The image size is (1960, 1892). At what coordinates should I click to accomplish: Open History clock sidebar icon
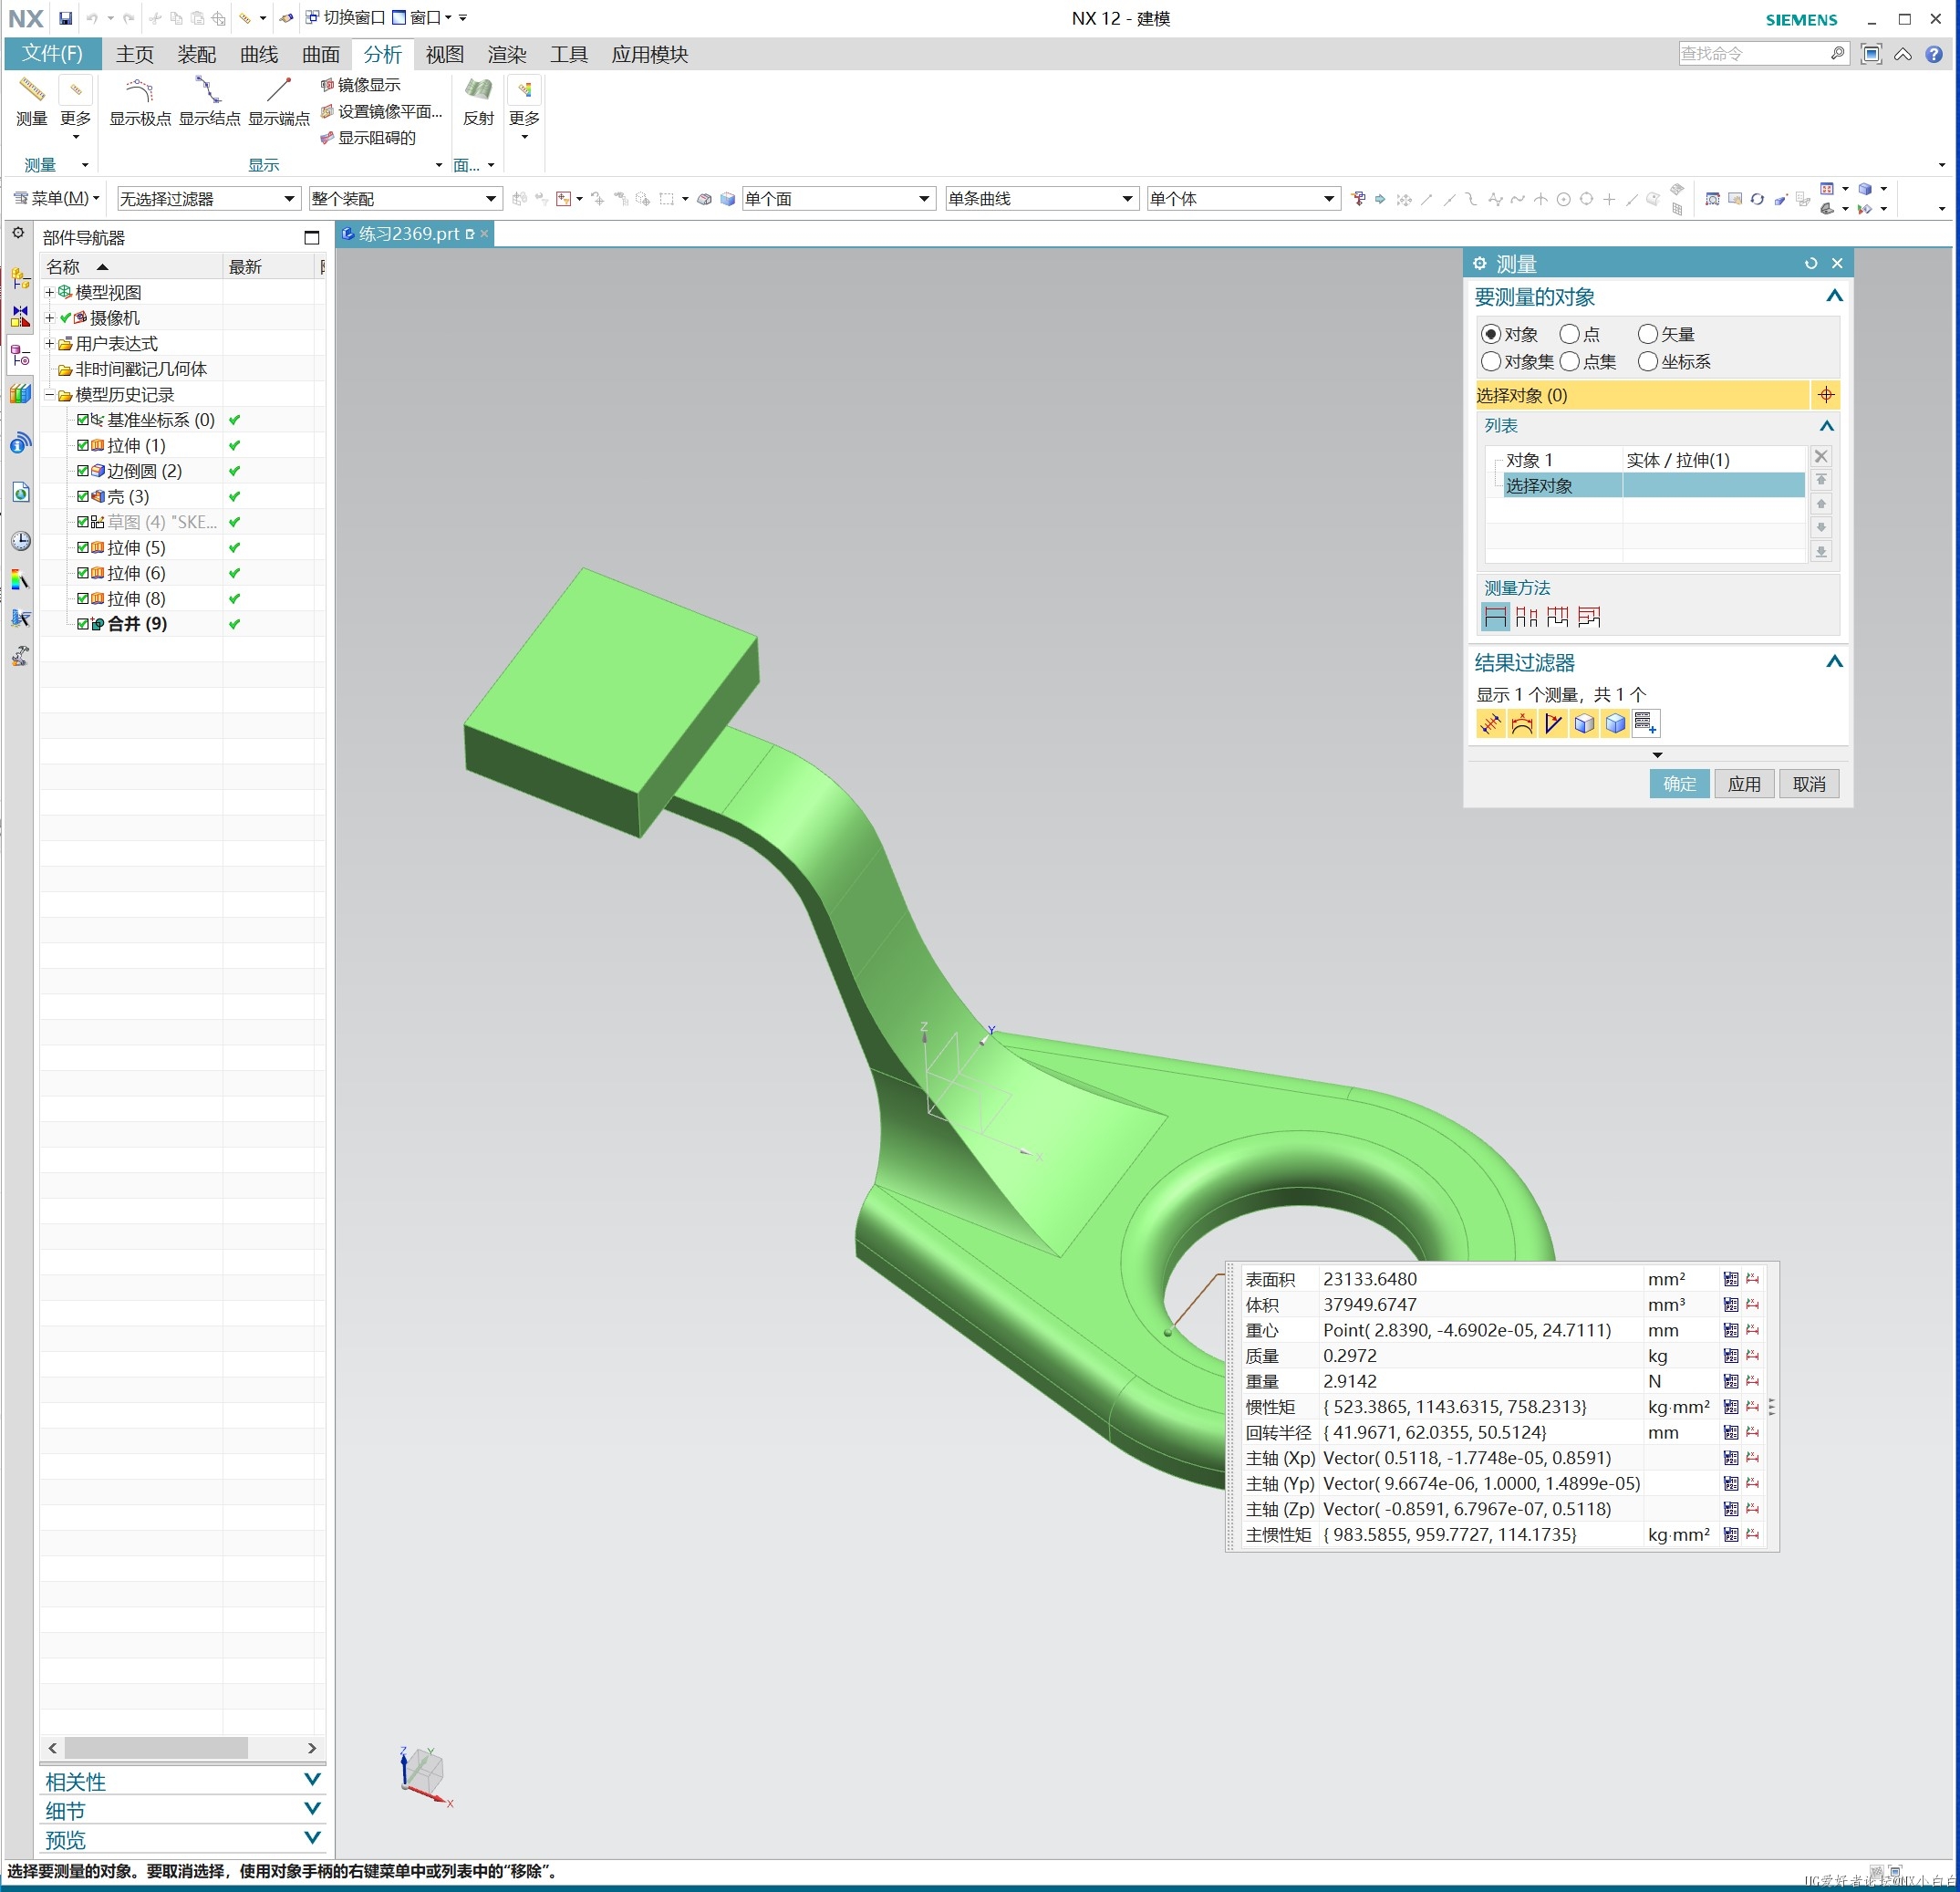coord(20,541)
